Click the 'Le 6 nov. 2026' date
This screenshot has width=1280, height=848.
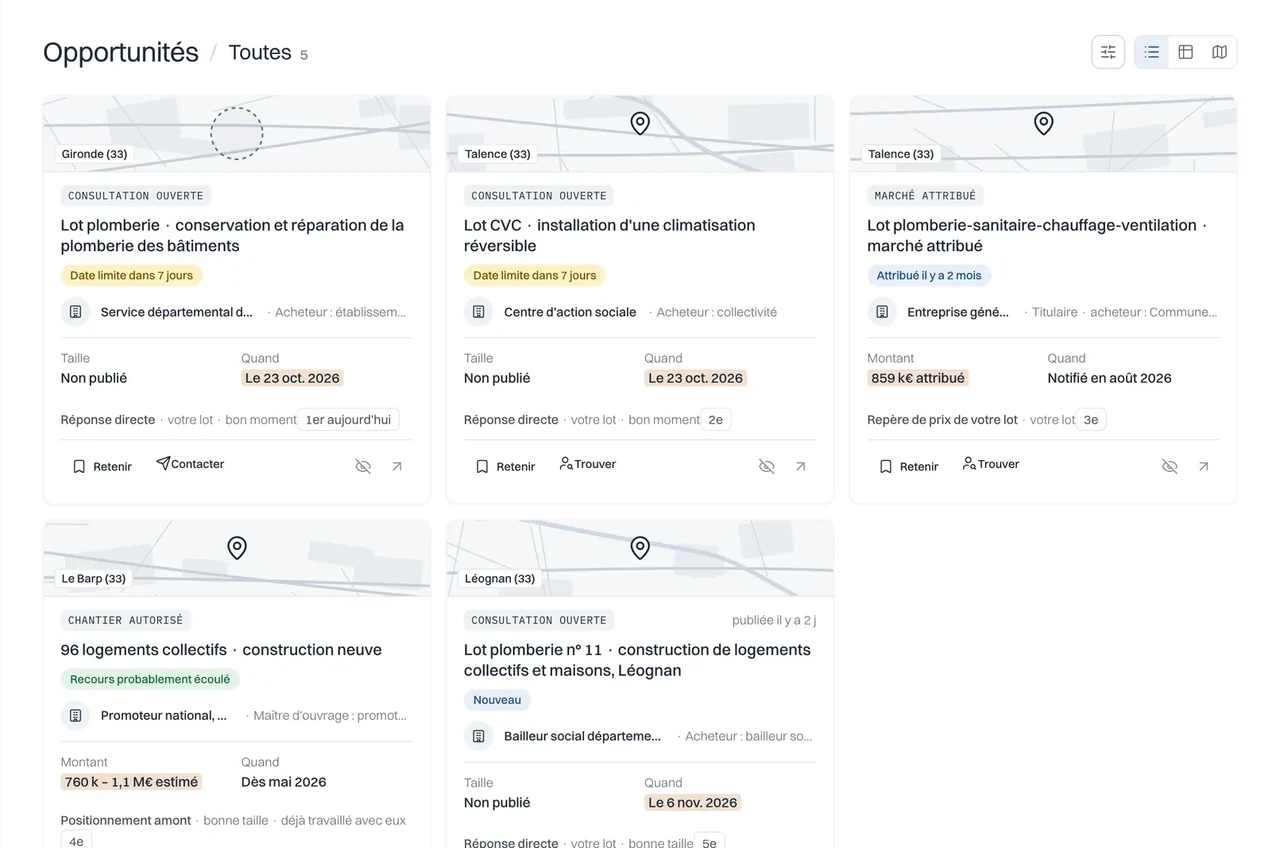(x=693, y=802)
